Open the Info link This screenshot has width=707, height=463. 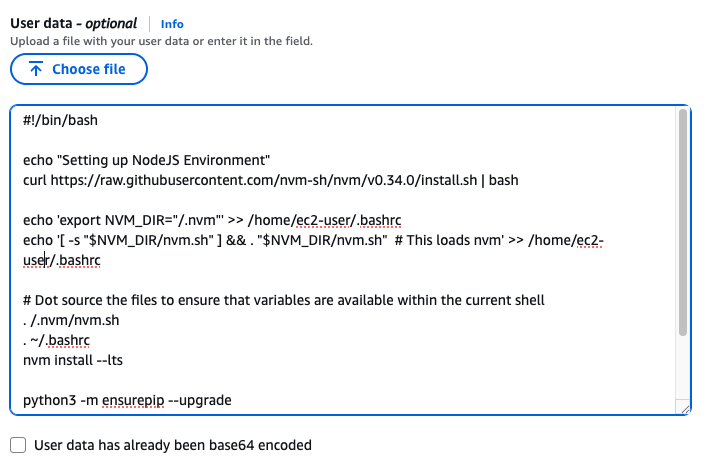pos(172,24)
